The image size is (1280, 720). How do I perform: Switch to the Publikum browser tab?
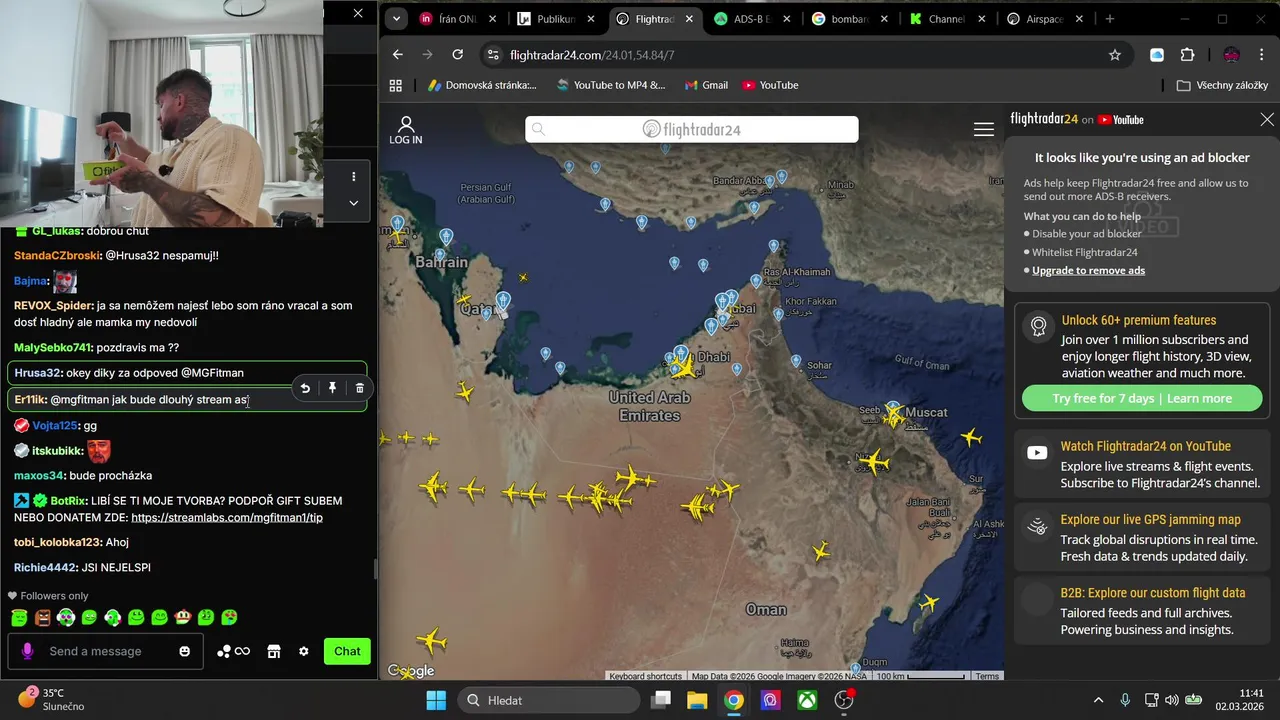pos(555,19)
